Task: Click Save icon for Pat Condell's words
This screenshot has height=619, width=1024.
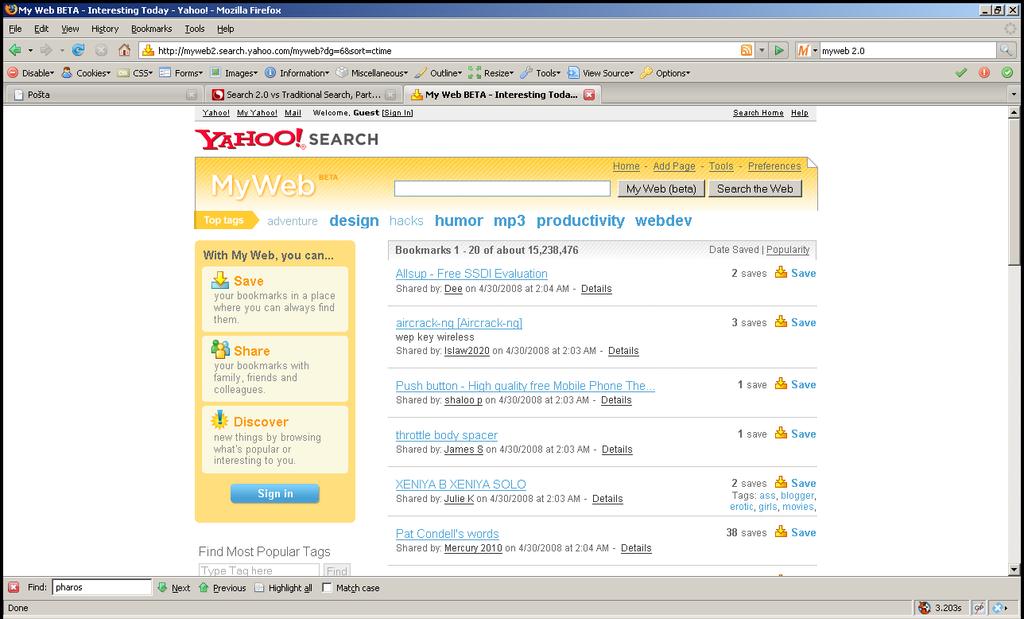Action: 781,532
